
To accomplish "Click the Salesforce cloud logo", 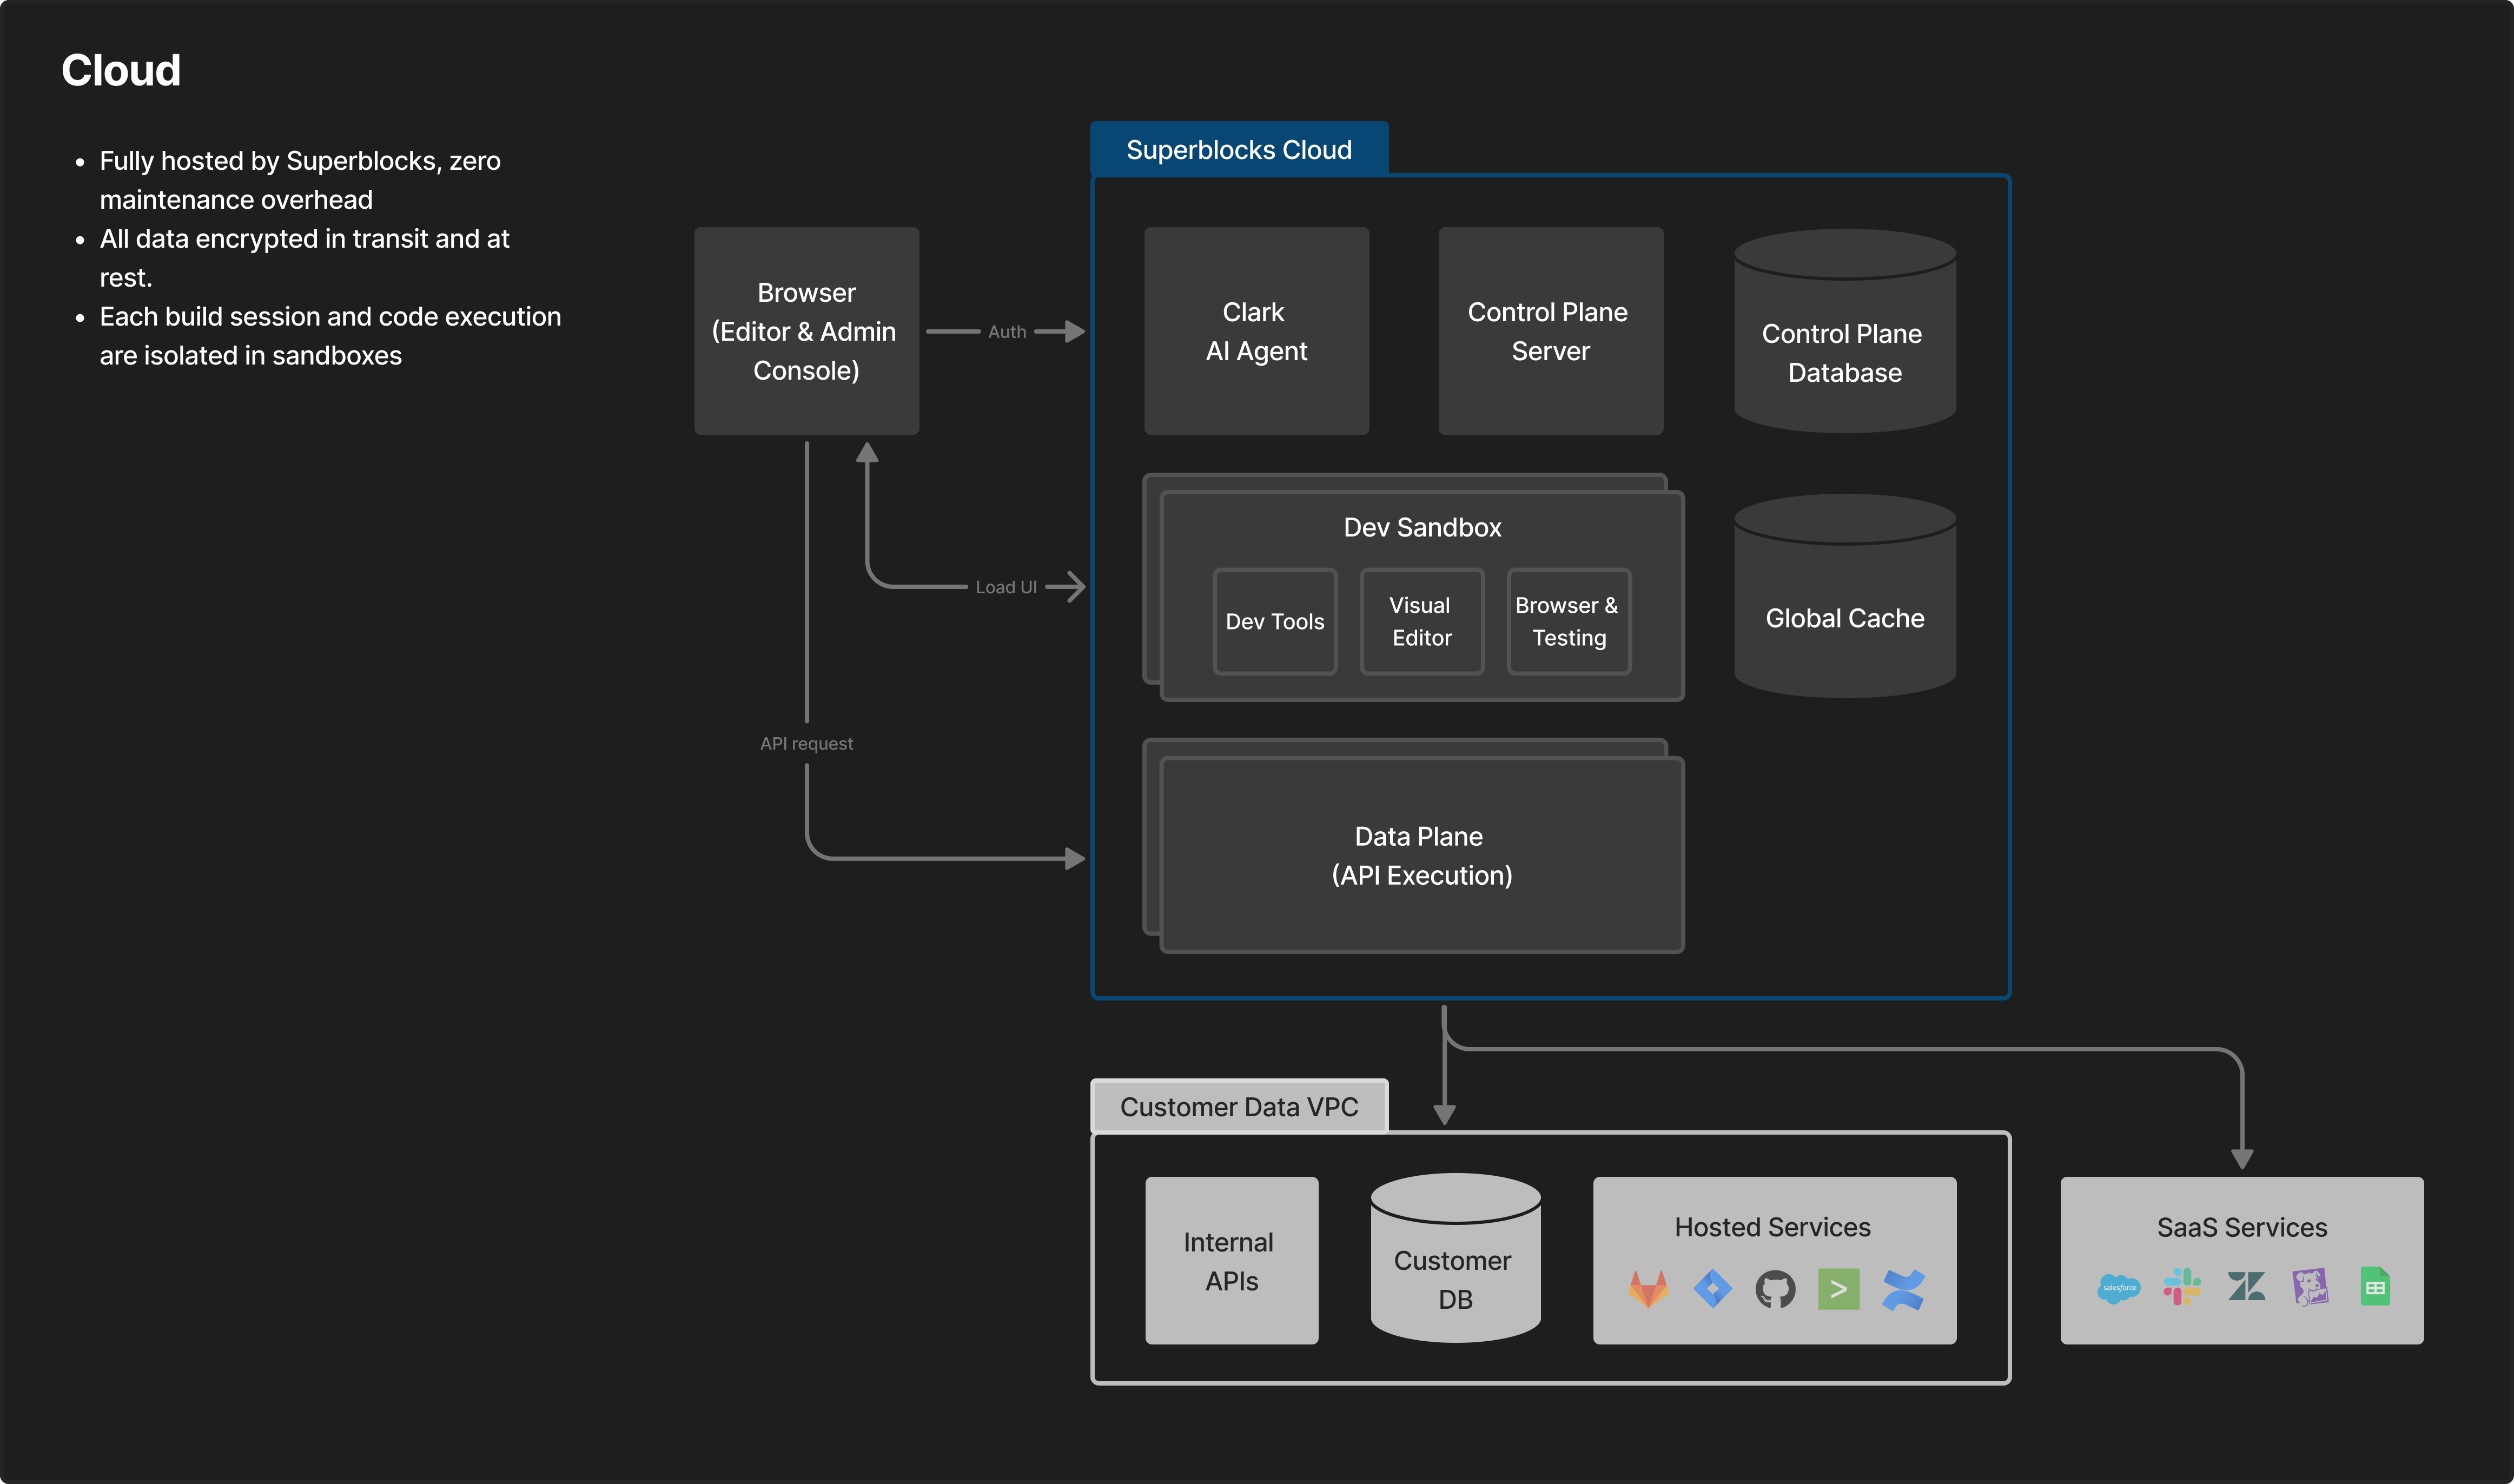I will 2118,1288.
